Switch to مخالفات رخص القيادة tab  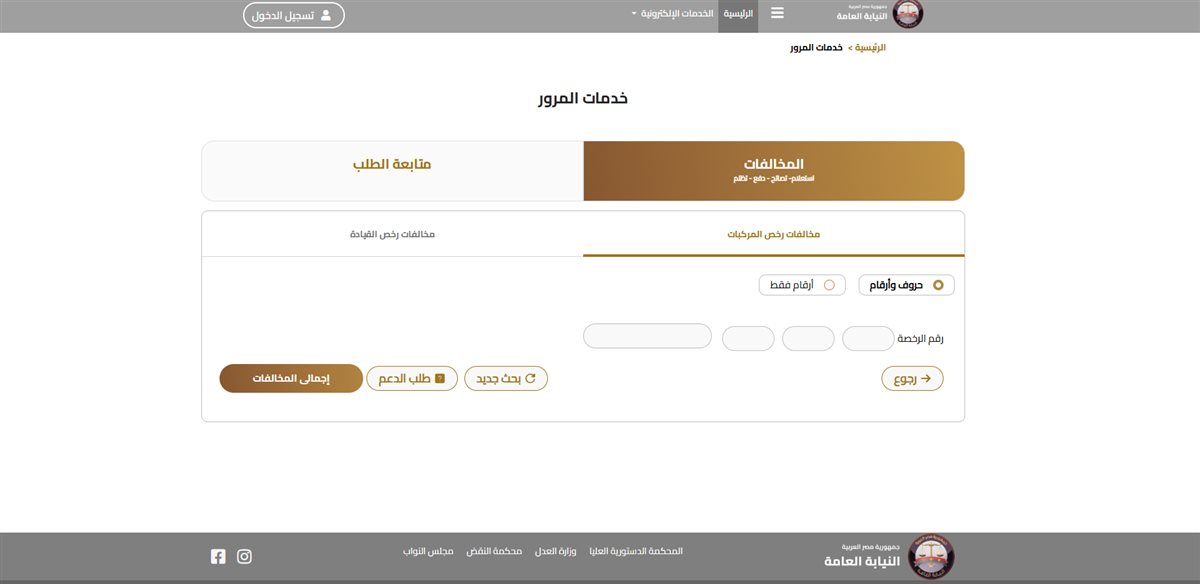tap(392, 234)
